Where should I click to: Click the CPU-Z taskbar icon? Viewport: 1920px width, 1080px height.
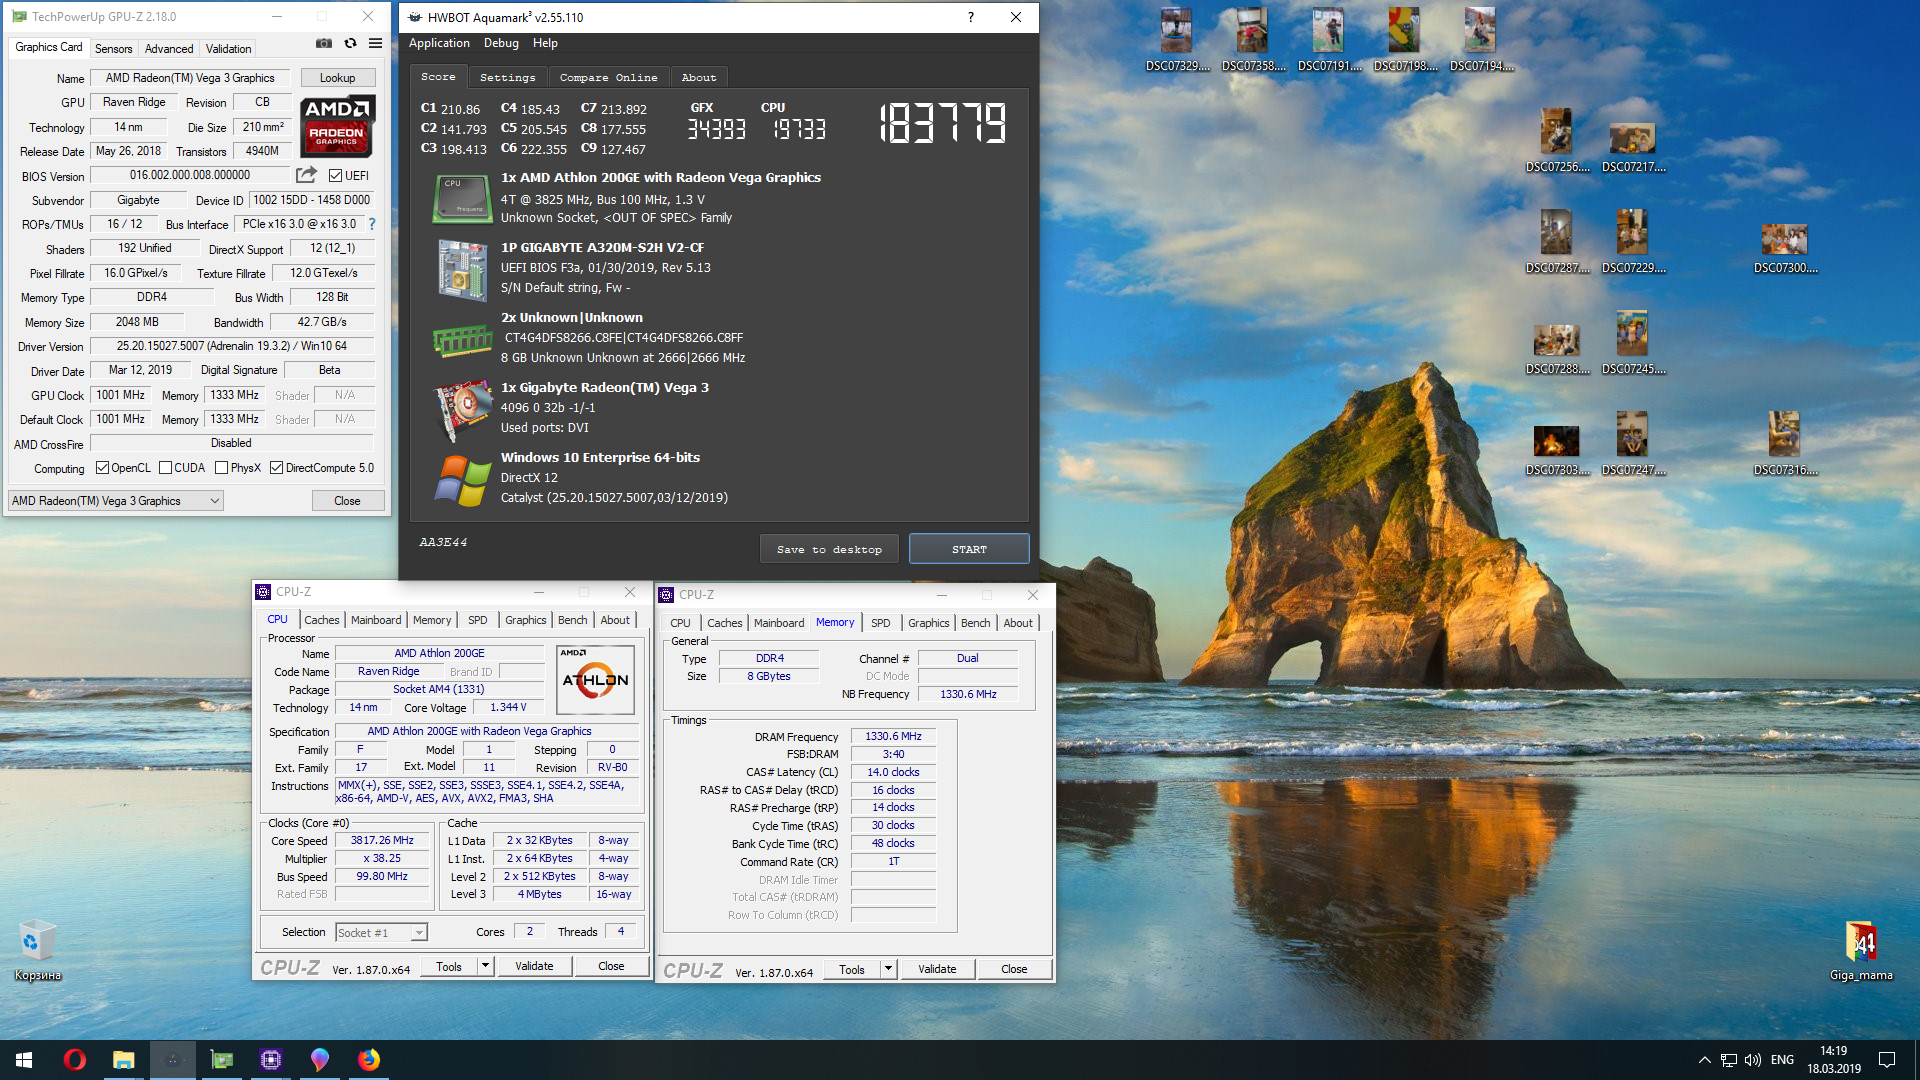tap(271, 1060)
